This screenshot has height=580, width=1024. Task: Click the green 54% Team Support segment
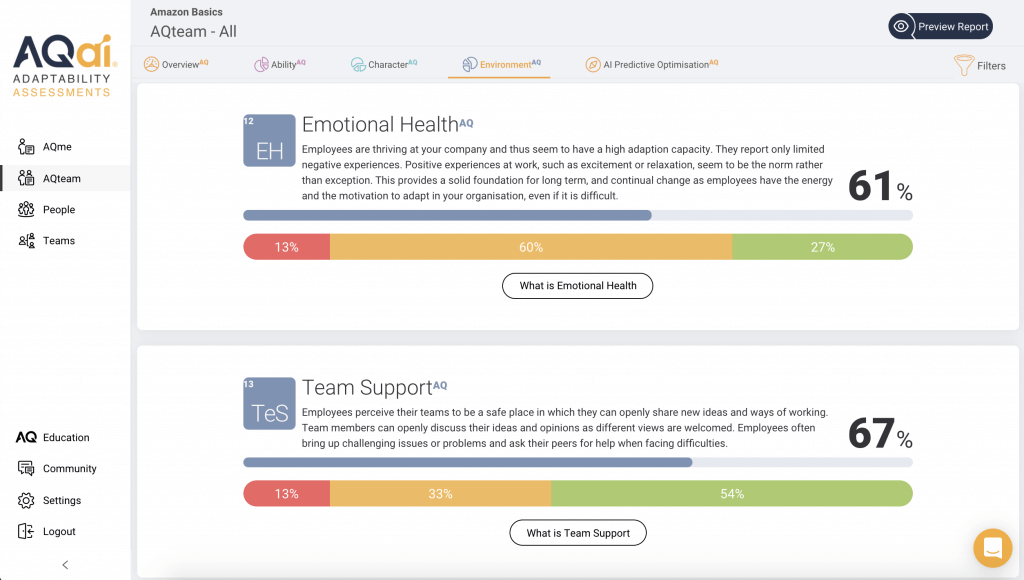pyautogui.click(x=731, y=494)
